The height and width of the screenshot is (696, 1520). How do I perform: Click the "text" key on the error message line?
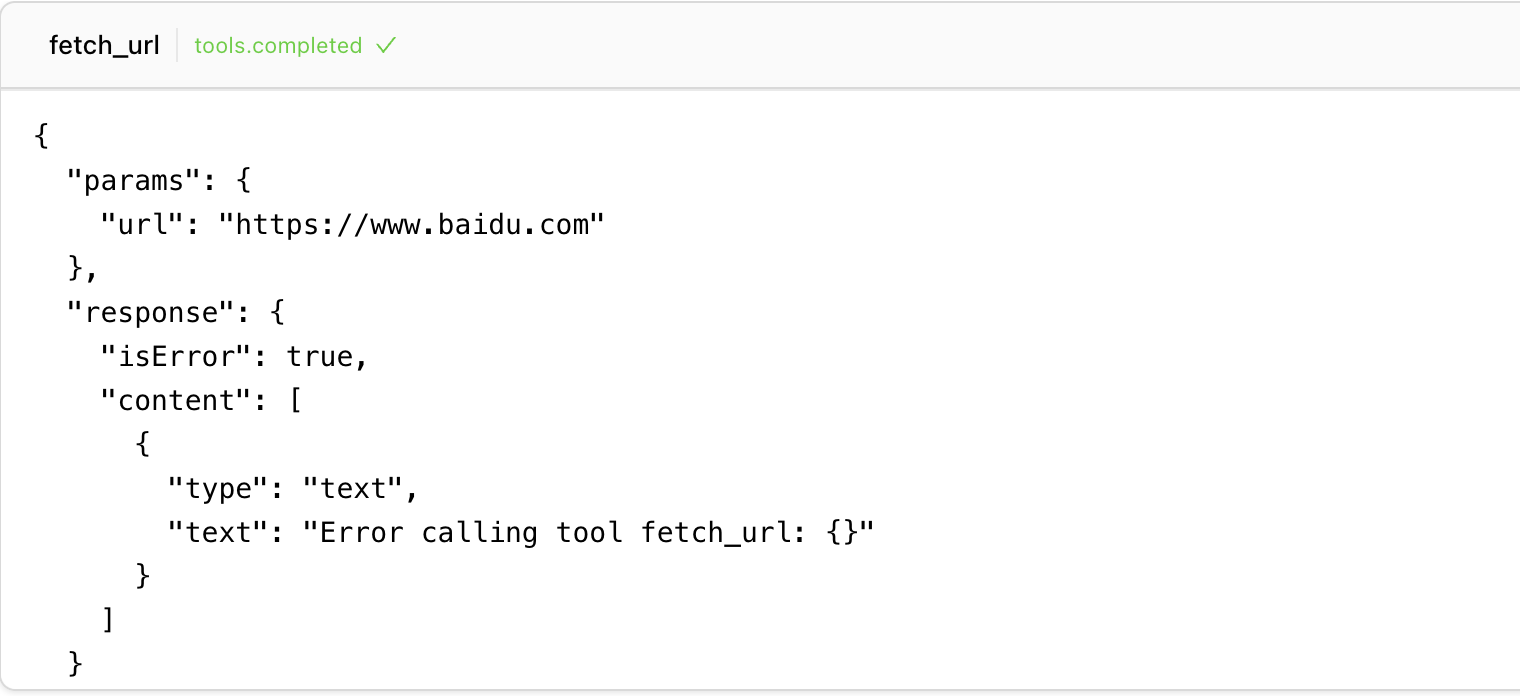tap(218, 532)
